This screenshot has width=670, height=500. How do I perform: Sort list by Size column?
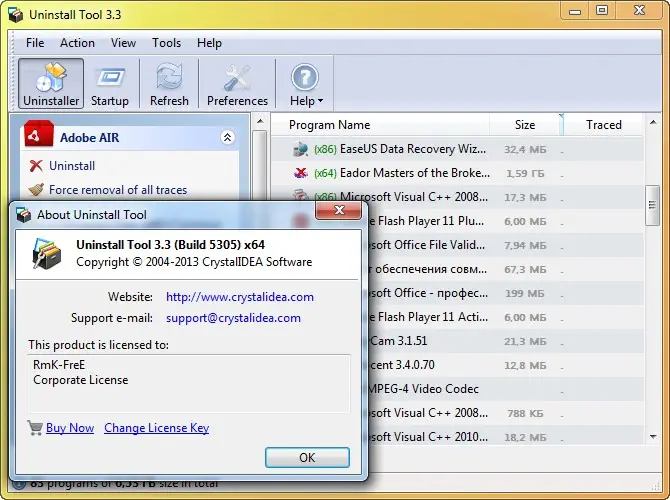pos(525,125)
